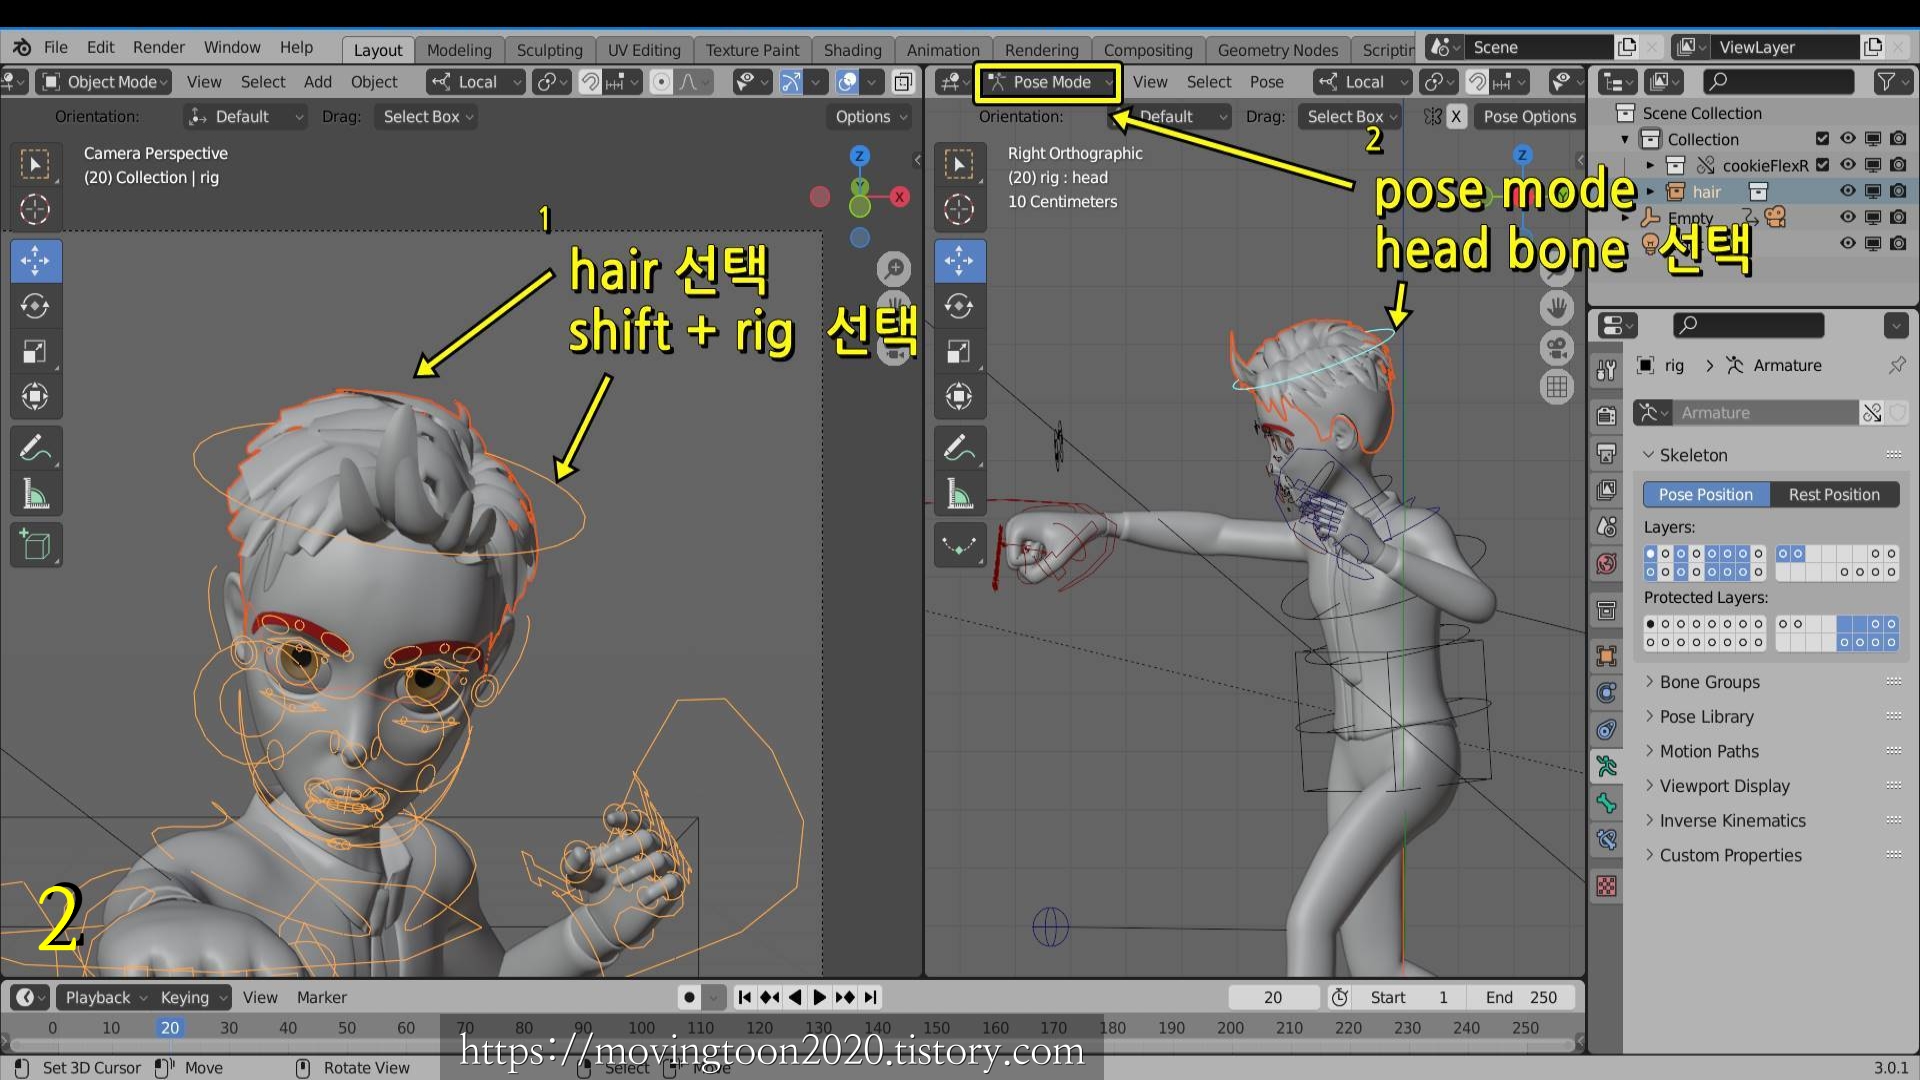The height and width of the screenshot is (1080, 1920).
Task: Select the Scale tool in left viewport
Action: coord(35,351)
